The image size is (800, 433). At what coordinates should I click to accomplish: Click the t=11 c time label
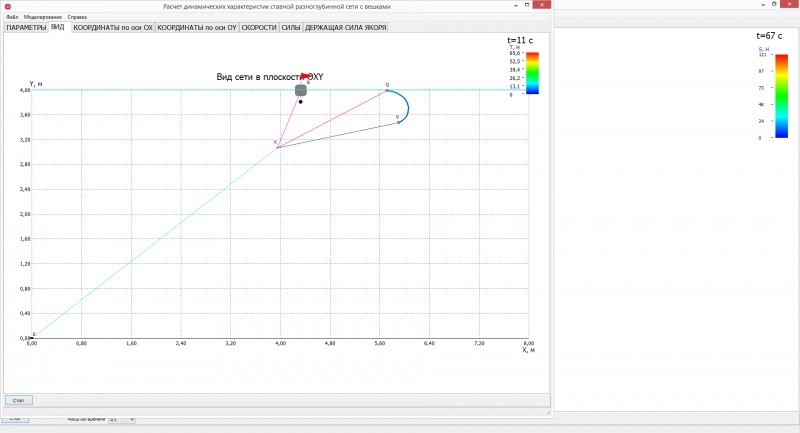(x=520, y=40)
